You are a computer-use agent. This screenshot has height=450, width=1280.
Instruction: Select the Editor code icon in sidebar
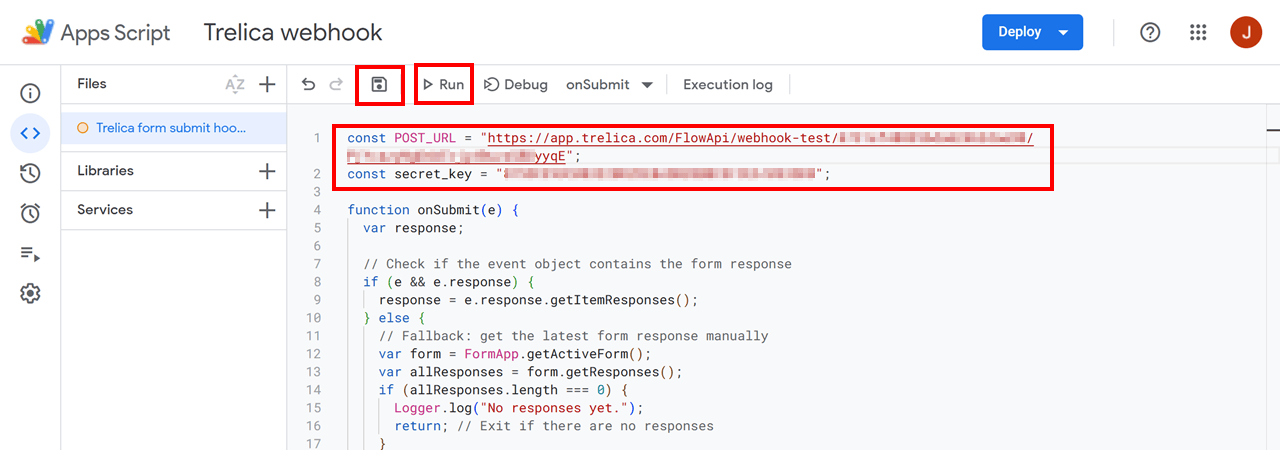pyautogui.click(x=30, y=133)
